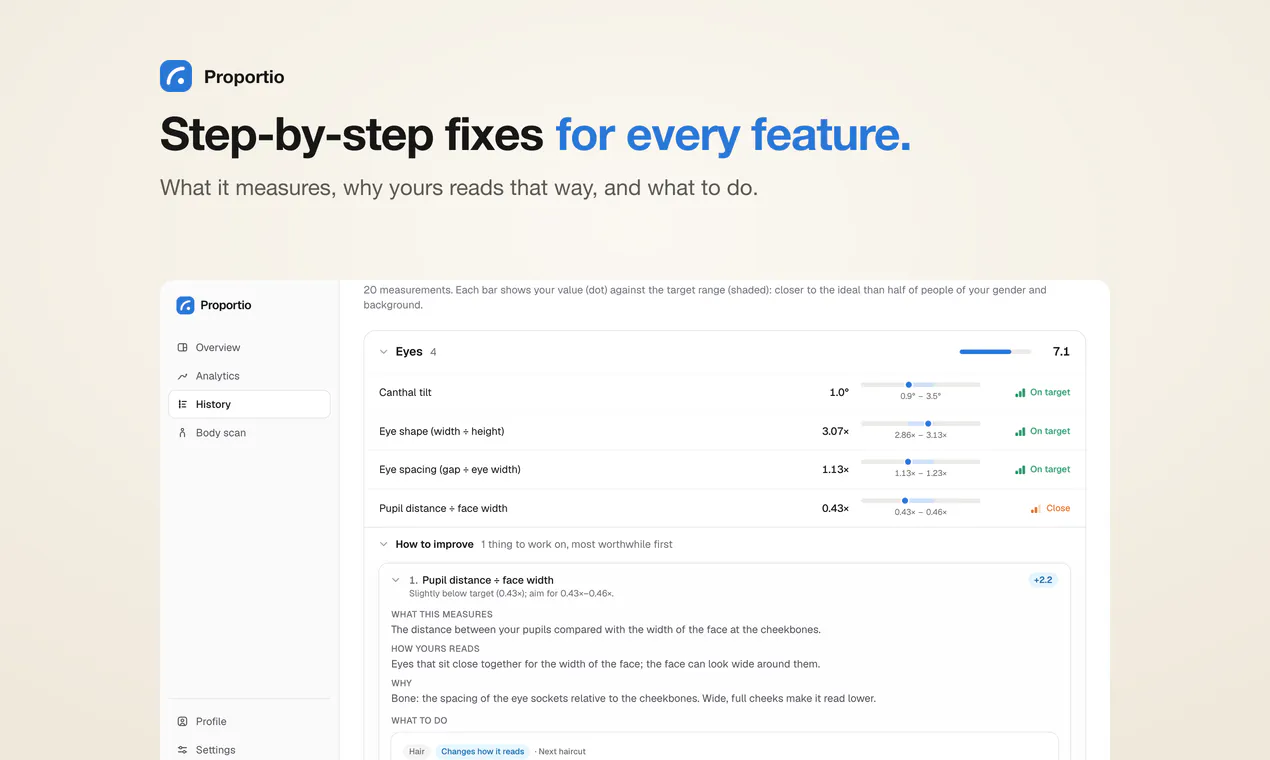The width and height of the screenshot is (1270, 760).
Task: Click the Profile icon in sidebar
Action: tap(182, 721)
